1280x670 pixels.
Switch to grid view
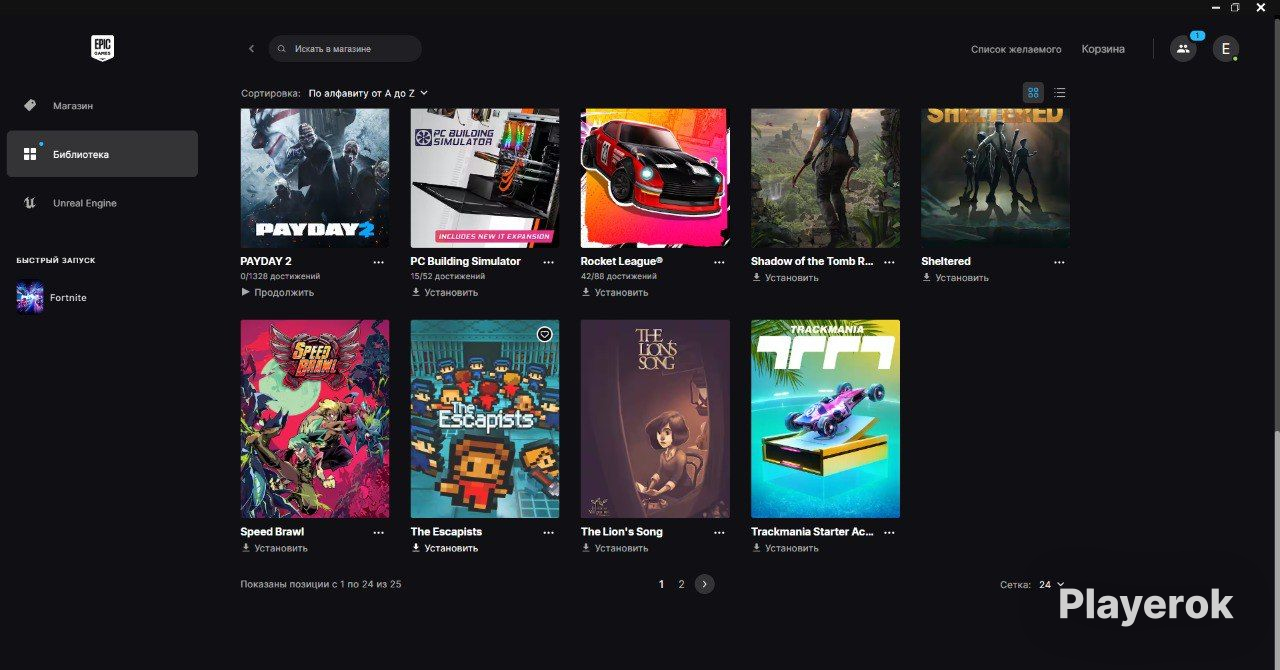(x=1033, y=93)
